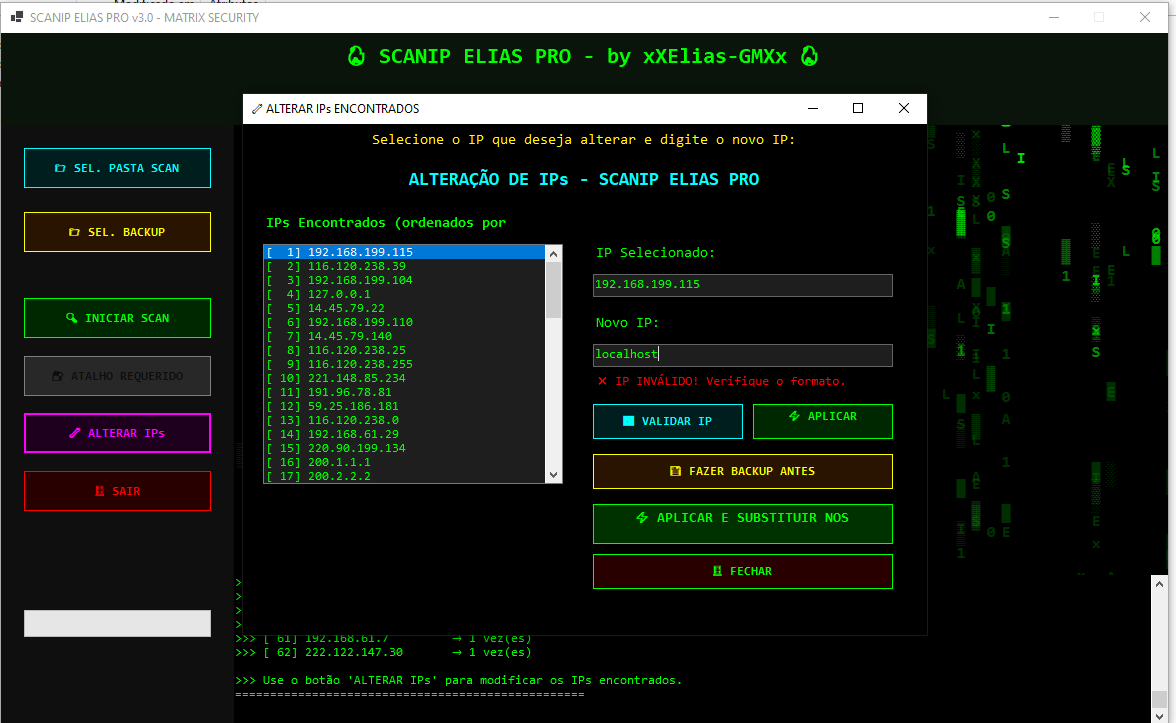The height and width of the screenshot is (723, 1176).
Task: Select list row 191.96.78.81
Action: pyautogui.click(x=404, y=392)
